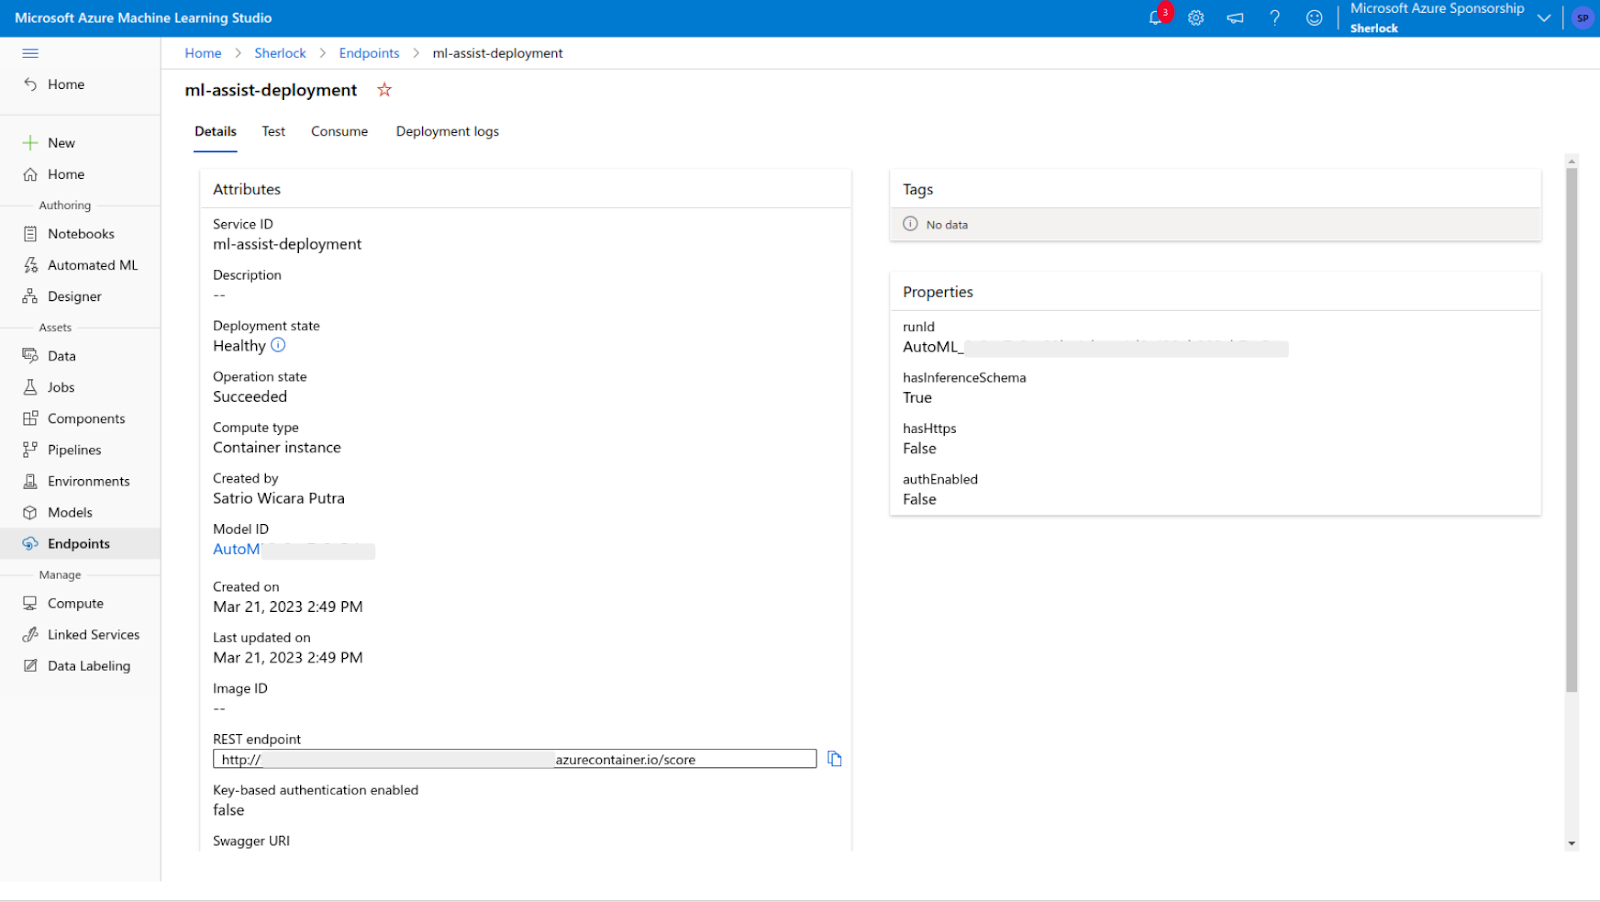Click the No data info icon in Tags
Viewport: 1600px width, 902px height.
pos(910,224)
